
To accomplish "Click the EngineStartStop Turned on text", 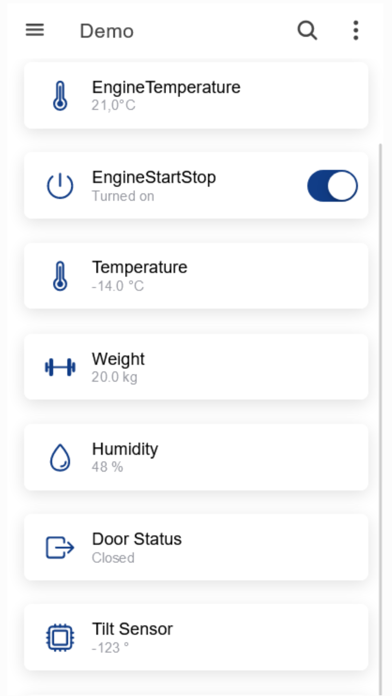I will (123, 196).
